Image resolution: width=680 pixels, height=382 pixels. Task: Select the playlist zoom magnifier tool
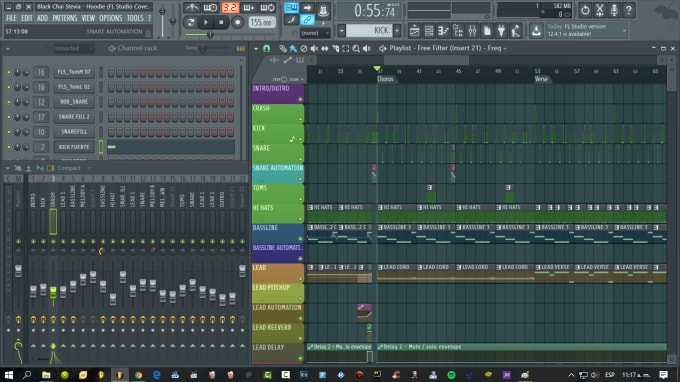356,48
